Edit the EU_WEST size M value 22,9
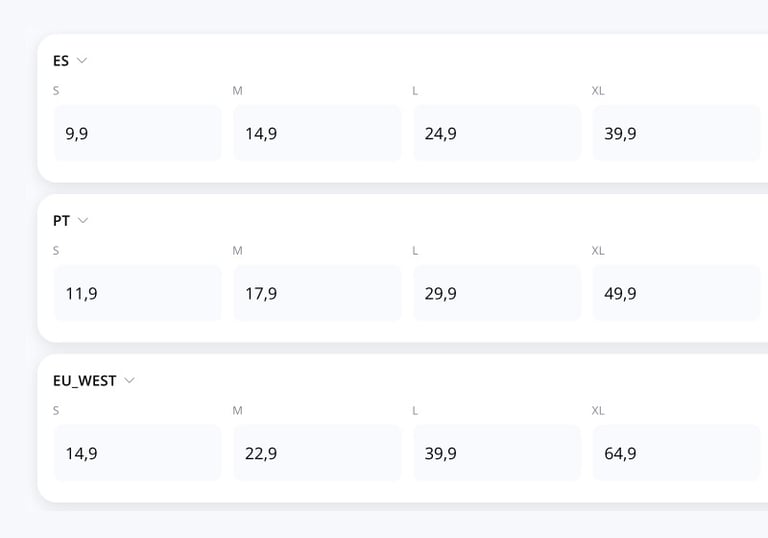Image resolution: width=768 pixels, height=538 pixels. (317, 453)
